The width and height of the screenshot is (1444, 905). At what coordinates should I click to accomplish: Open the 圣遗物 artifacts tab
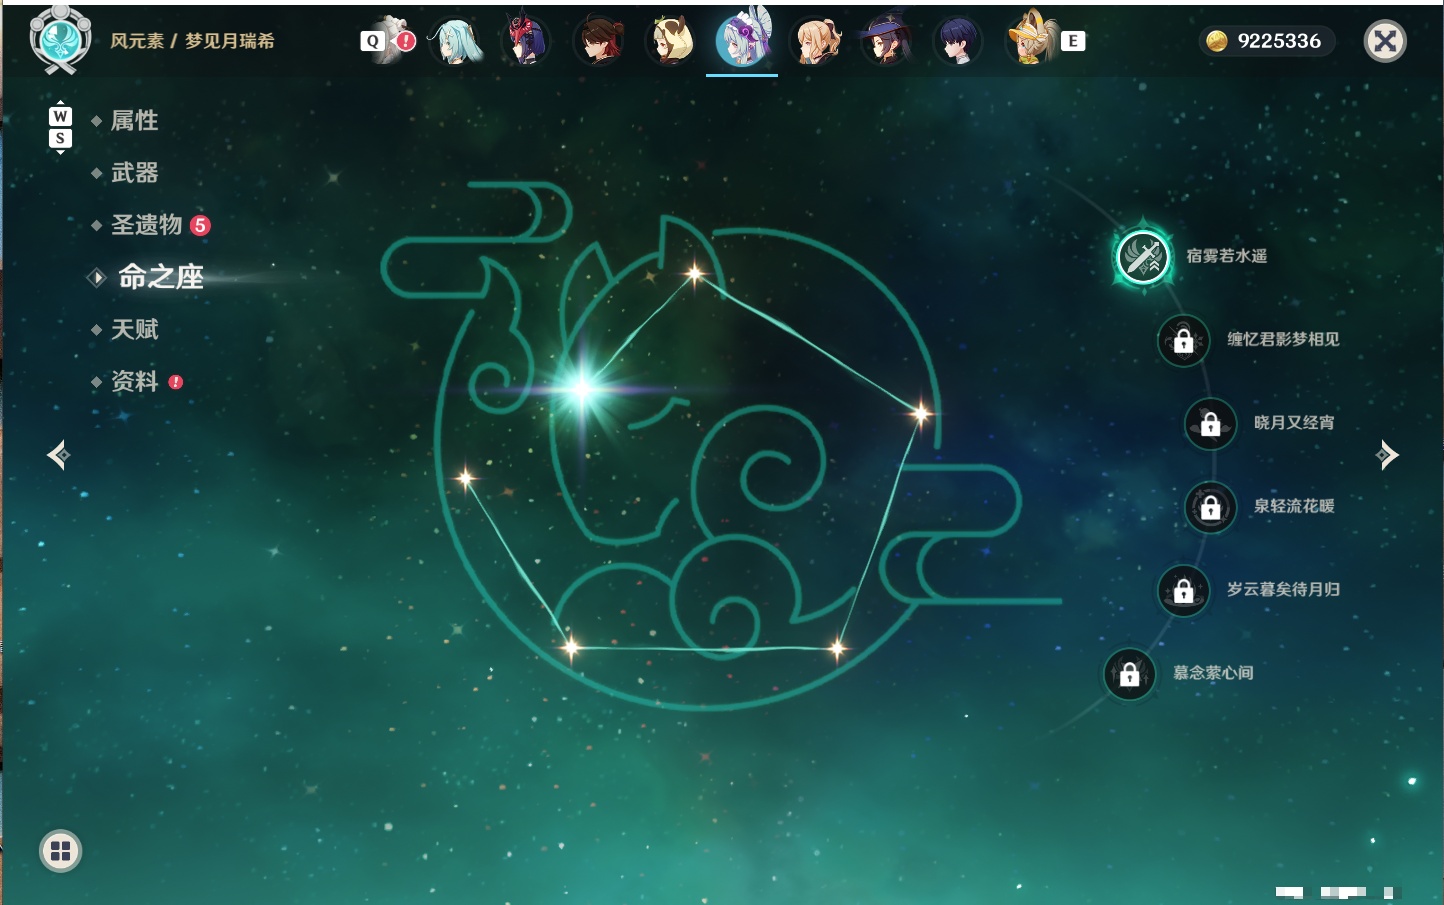[x=146, y=225]
